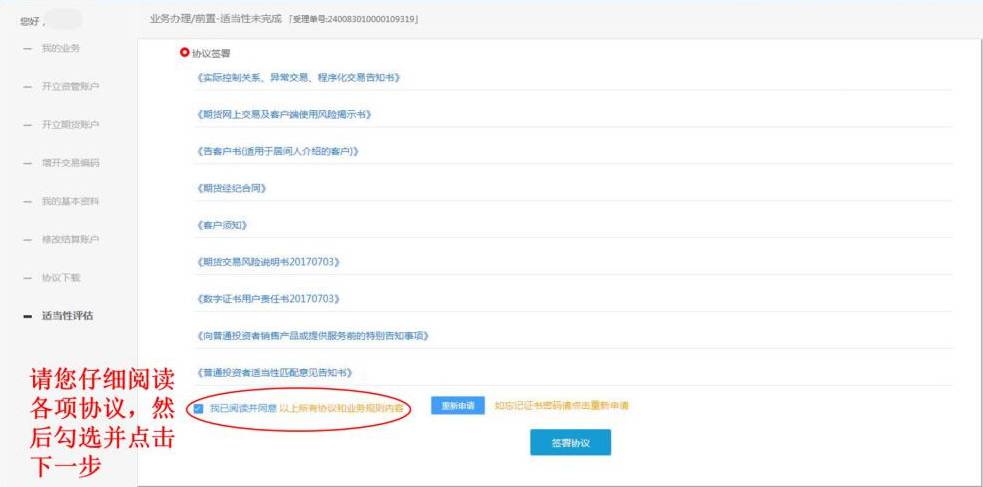View 《期货交易风险说明书20170703》

(x=269, y=262)
